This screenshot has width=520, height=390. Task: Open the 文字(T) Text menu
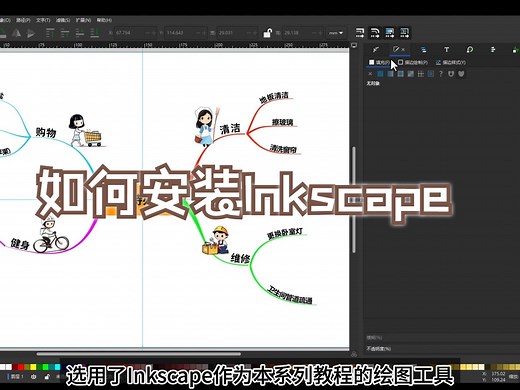point(43,20)
